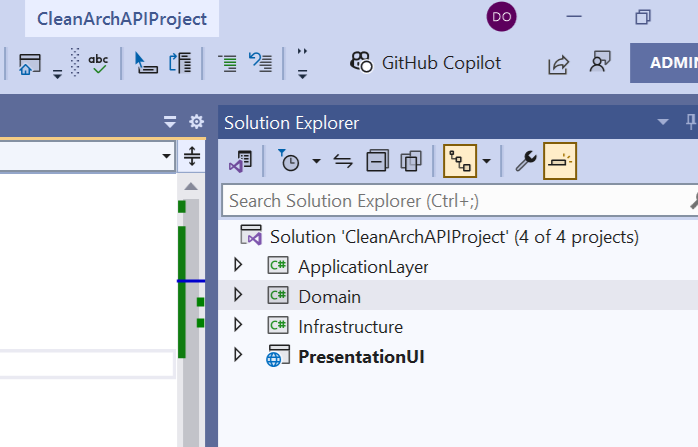This screenshot has width=698, height=447.
Task: Toggle the Solution Explorer auto-hide pin
Action: point(691,122)
